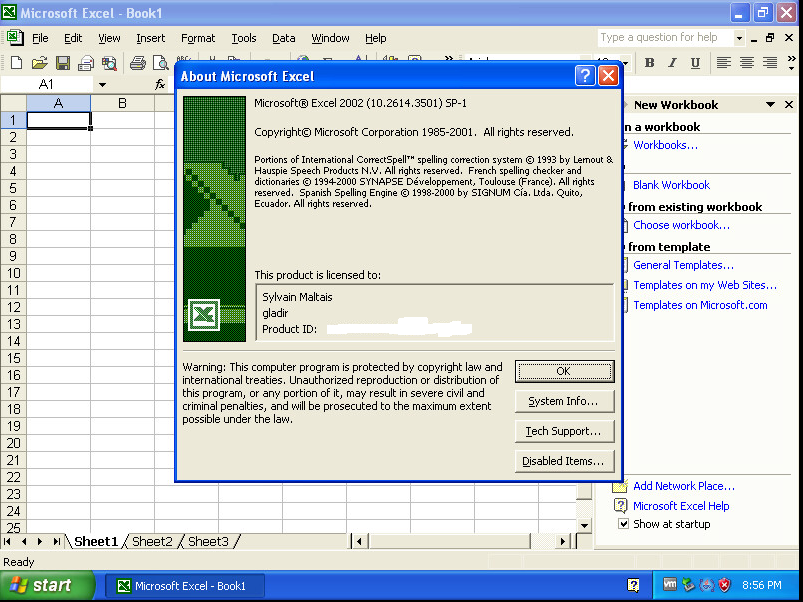Click the red security shield tray icon
Viewport: 803px width, 602px height.
724,585
